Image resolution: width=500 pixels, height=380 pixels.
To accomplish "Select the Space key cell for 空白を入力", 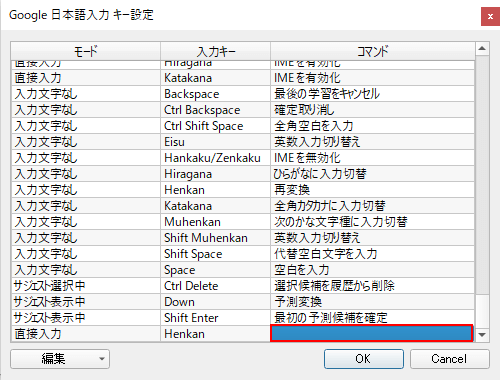I will click(215, 270).
